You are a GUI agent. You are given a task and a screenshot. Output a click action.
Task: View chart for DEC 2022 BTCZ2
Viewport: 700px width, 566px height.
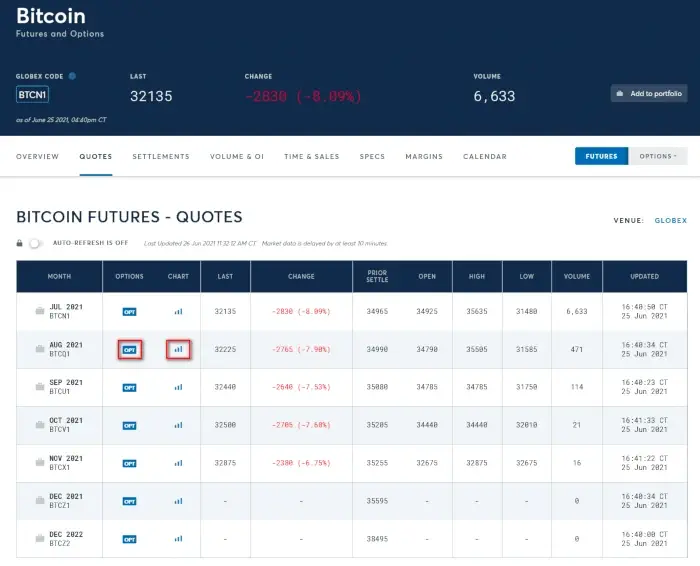click(179, 539)
